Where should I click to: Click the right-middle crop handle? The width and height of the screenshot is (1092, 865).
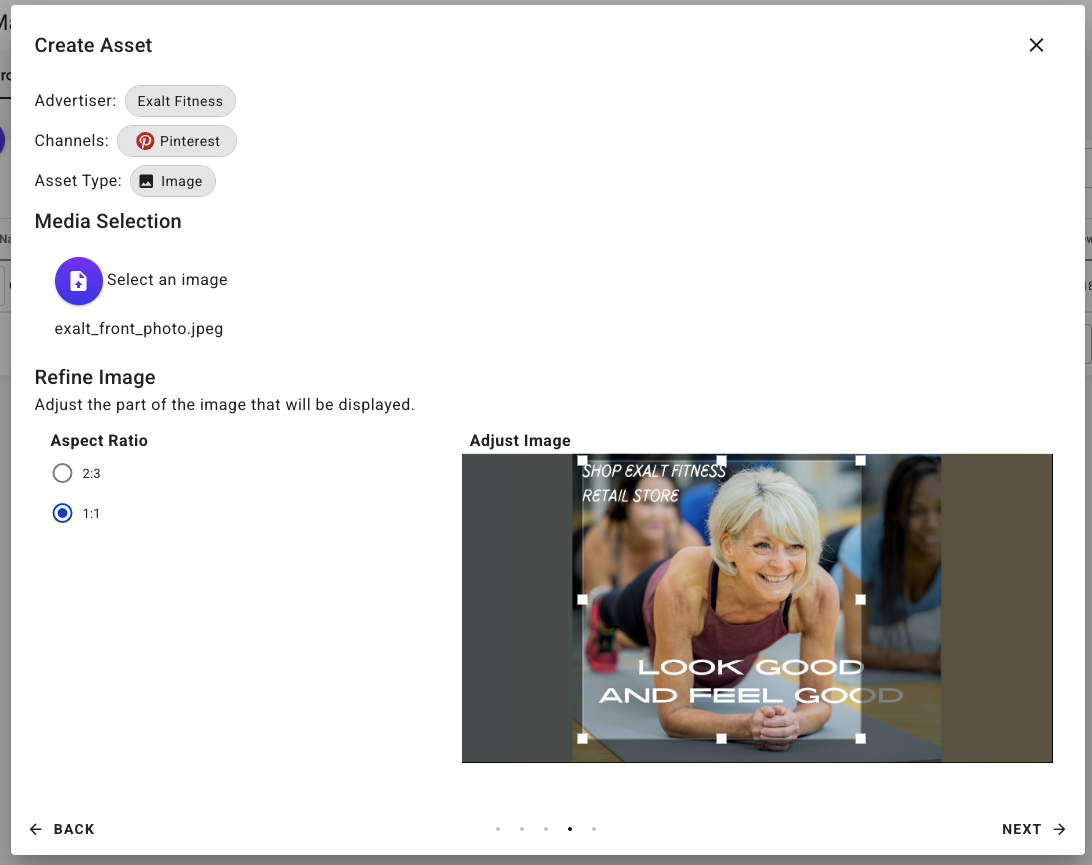pos(860,599)
